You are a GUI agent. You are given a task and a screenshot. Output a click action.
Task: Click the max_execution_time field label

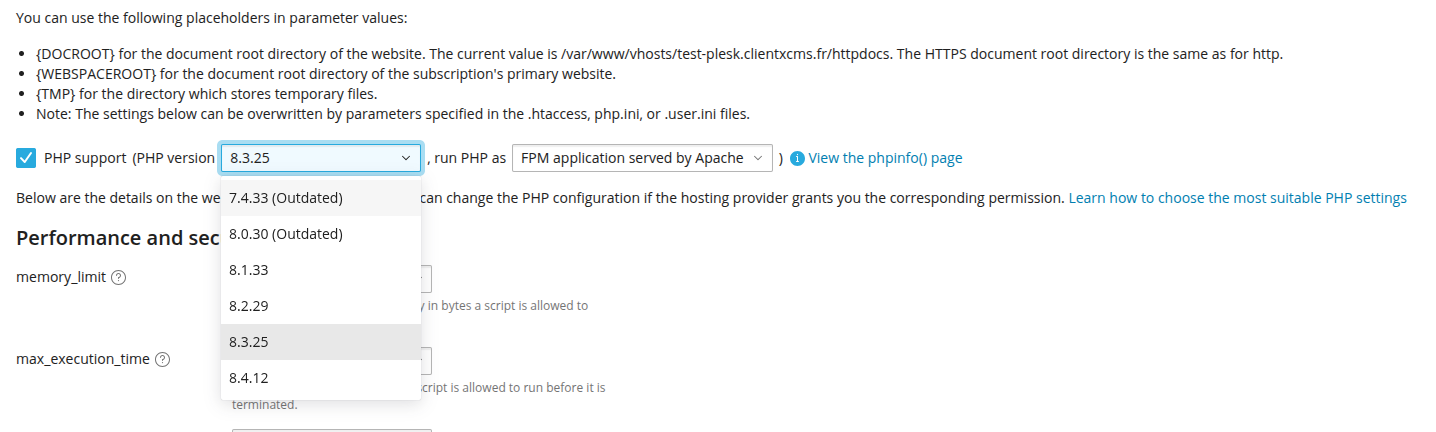(x=83, y=359)
